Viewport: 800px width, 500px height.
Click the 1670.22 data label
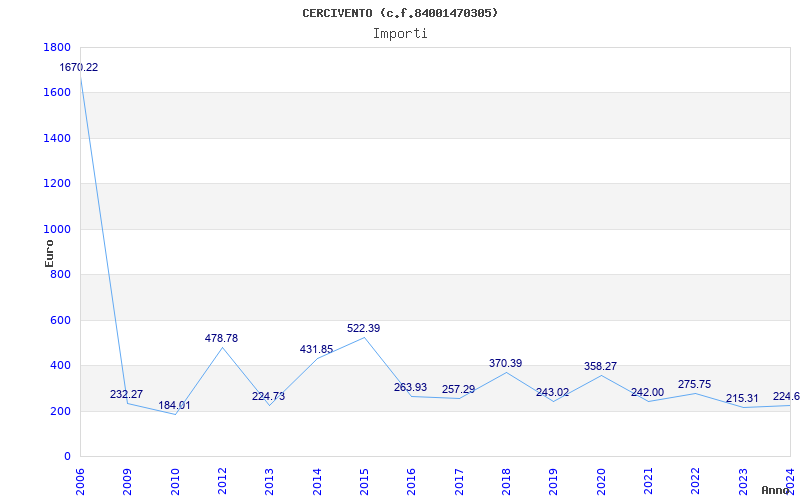tap(79, 67)
